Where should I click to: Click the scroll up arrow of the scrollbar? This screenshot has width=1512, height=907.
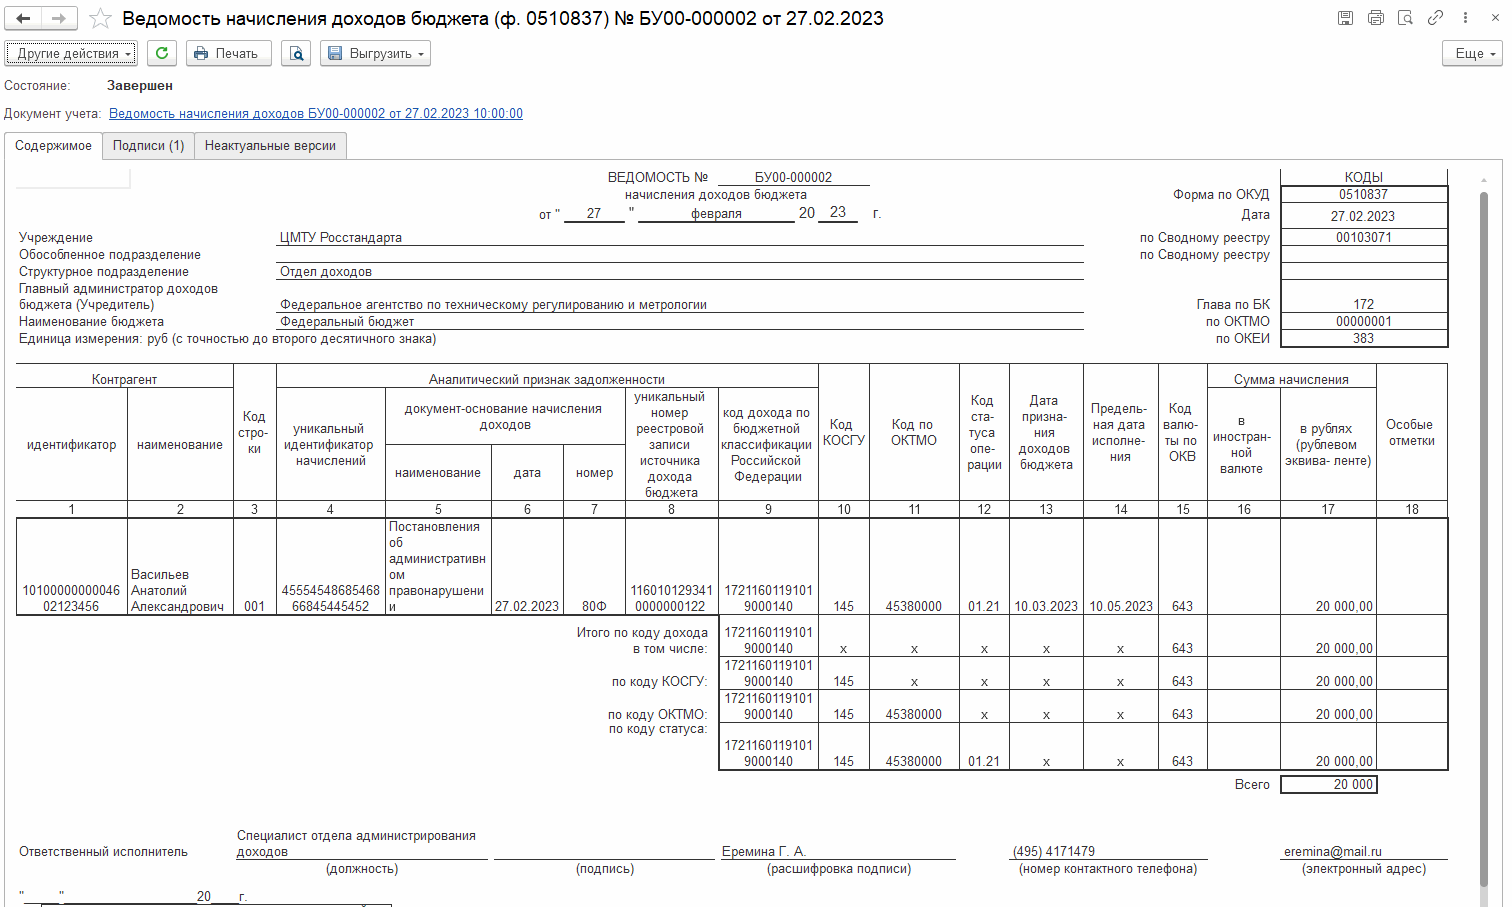pyautogui.click(x=1484, y=180)
